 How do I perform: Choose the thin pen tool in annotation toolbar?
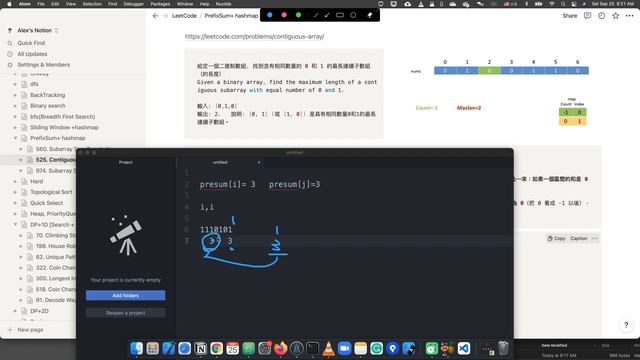coord(316,15)
